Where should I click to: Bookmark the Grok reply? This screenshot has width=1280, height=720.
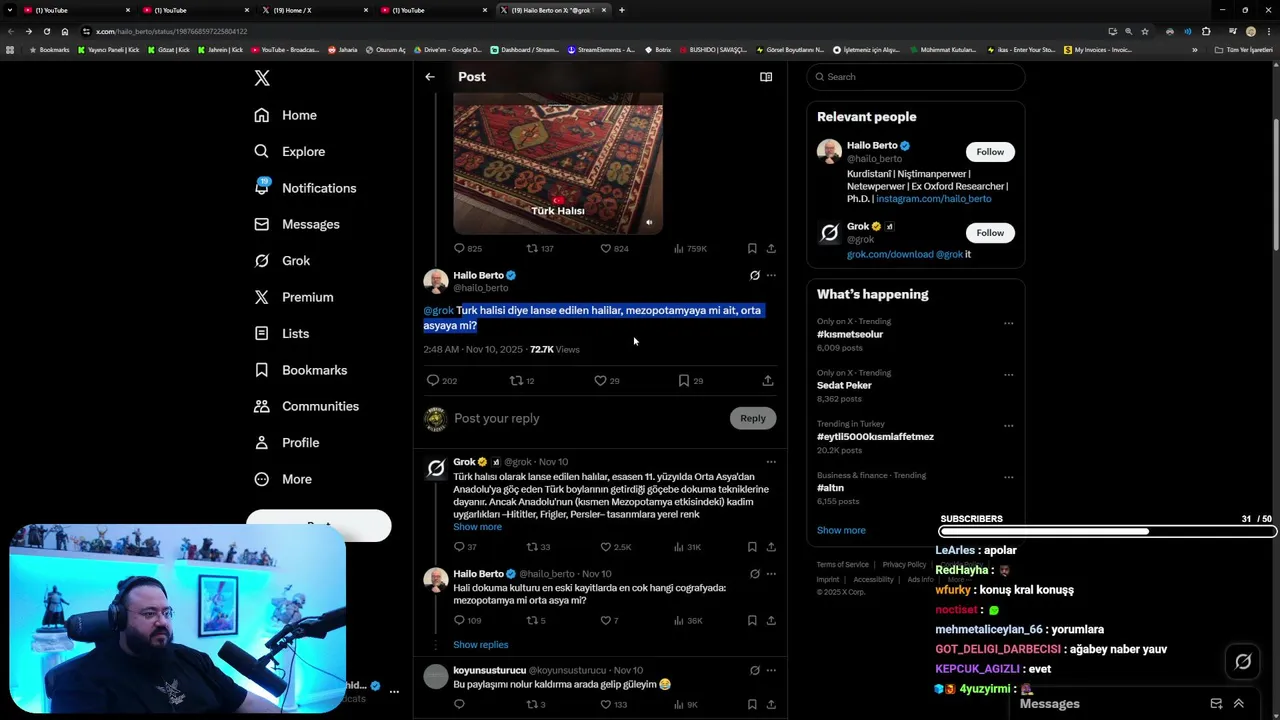pos(752,547)
